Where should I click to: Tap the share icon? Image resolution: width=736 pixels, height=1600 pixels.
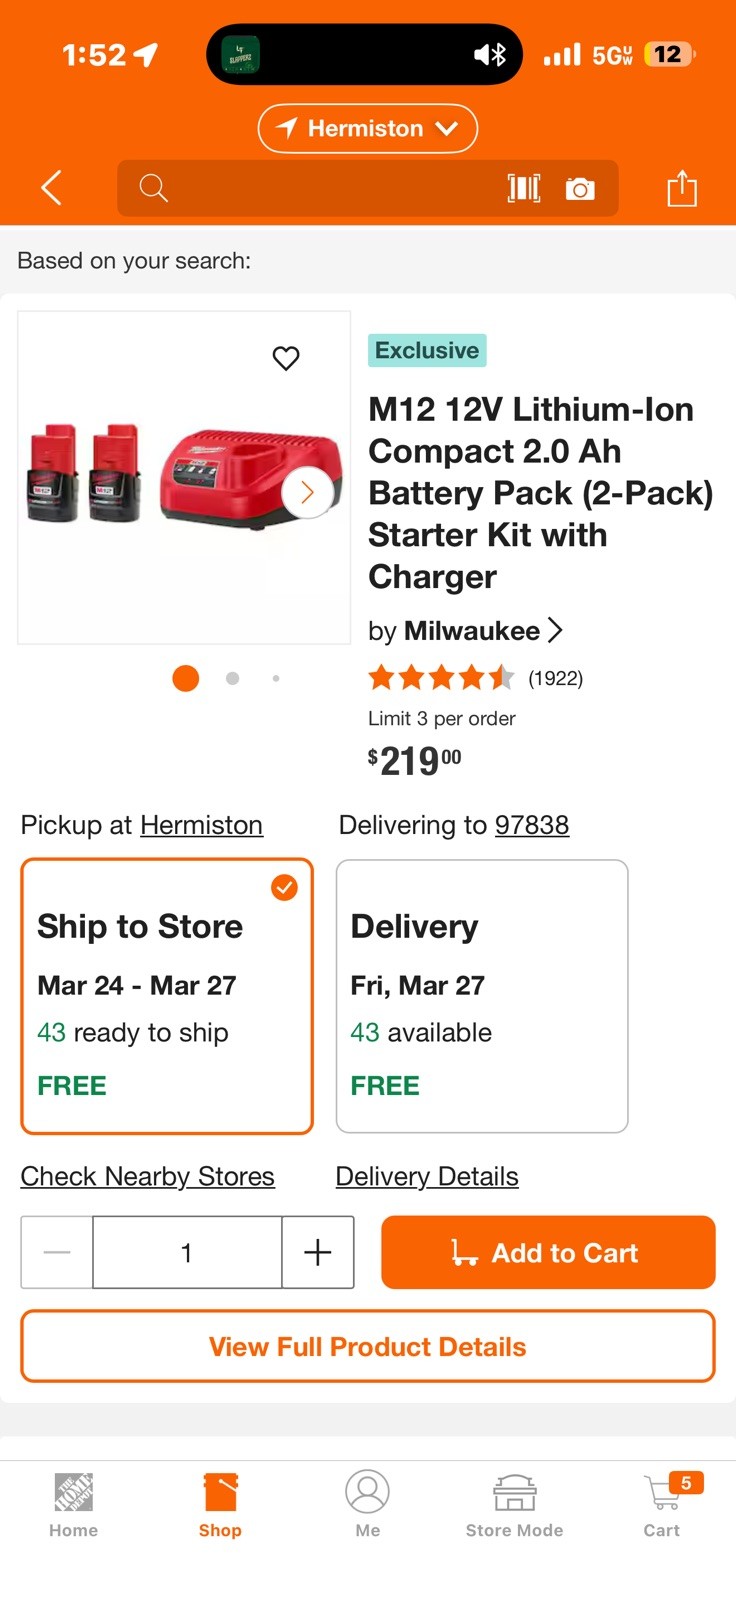click(x=682, y=188)
